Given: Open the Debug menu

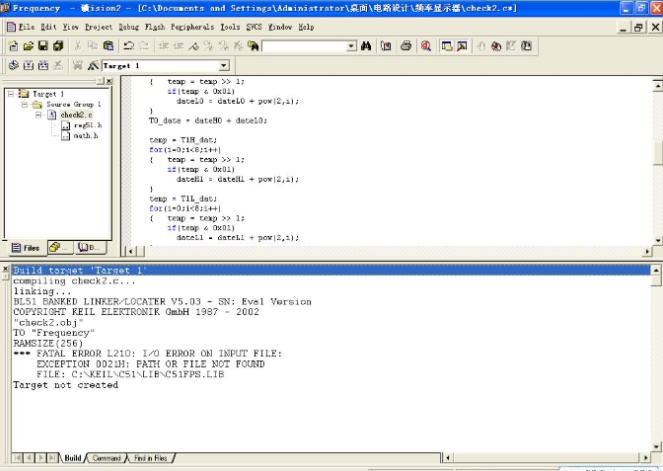Looking at the screenshot, I should 129,27.
